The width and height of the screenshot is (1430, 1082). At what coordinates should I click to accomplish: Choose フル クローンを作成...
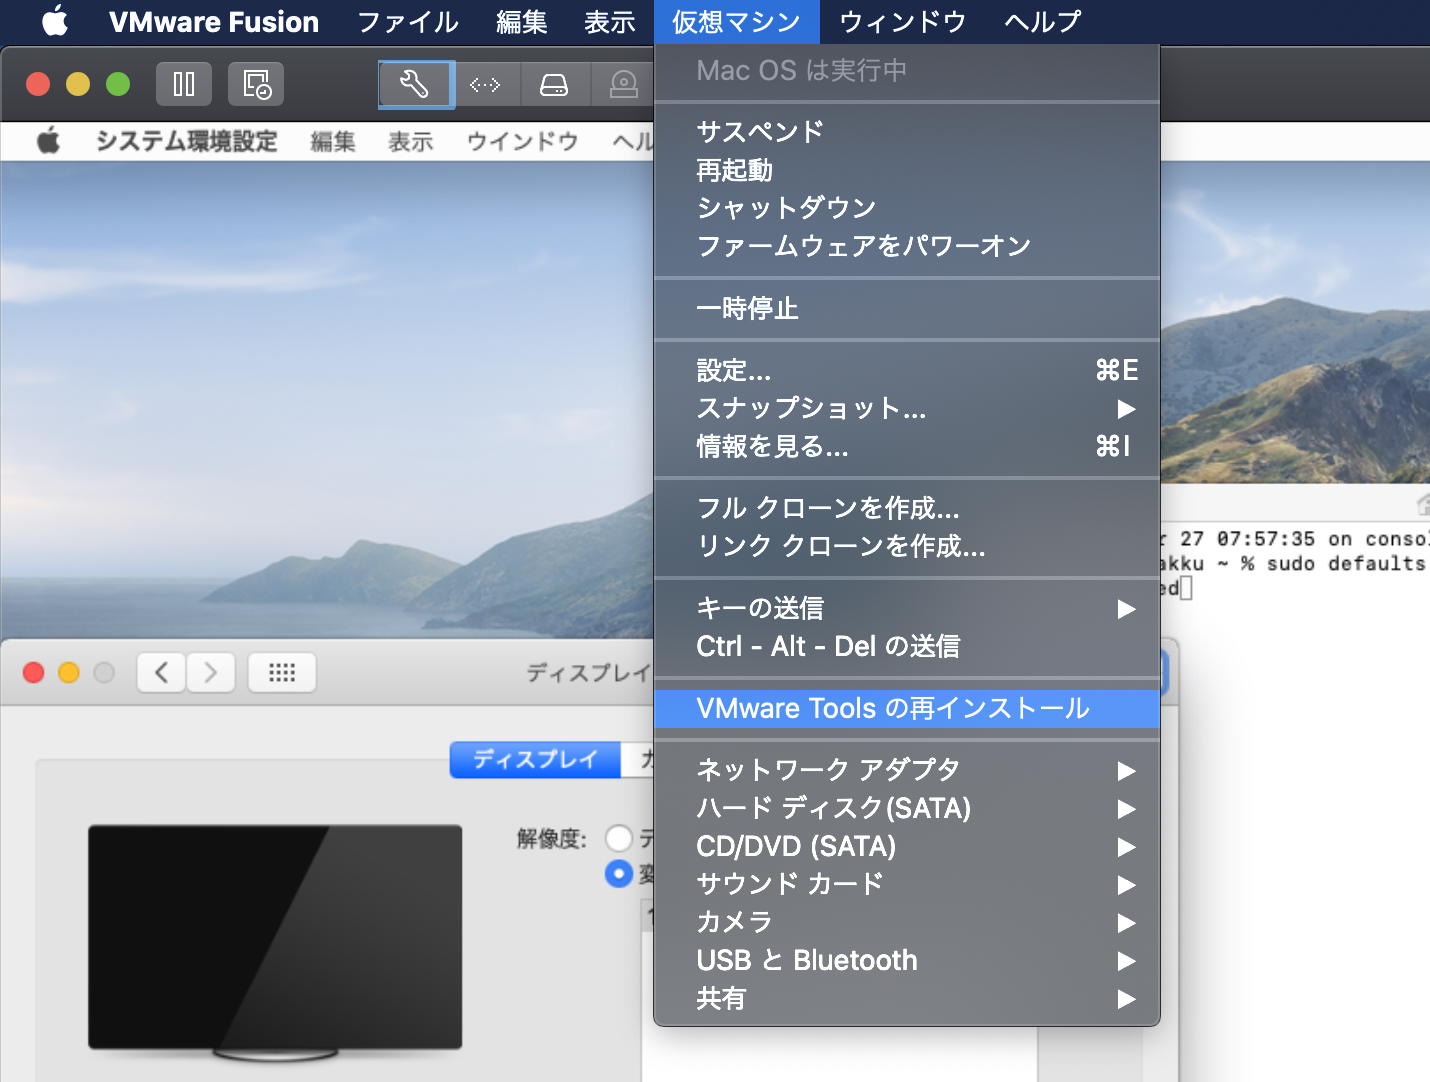point(907,508)
